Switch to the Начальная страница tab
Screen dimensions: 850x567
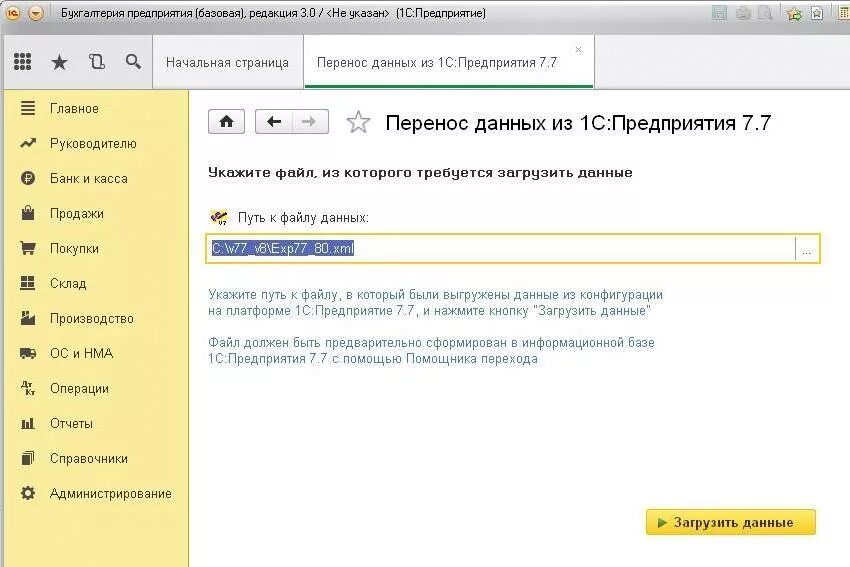pyautogui.click(x=228, y=62)
